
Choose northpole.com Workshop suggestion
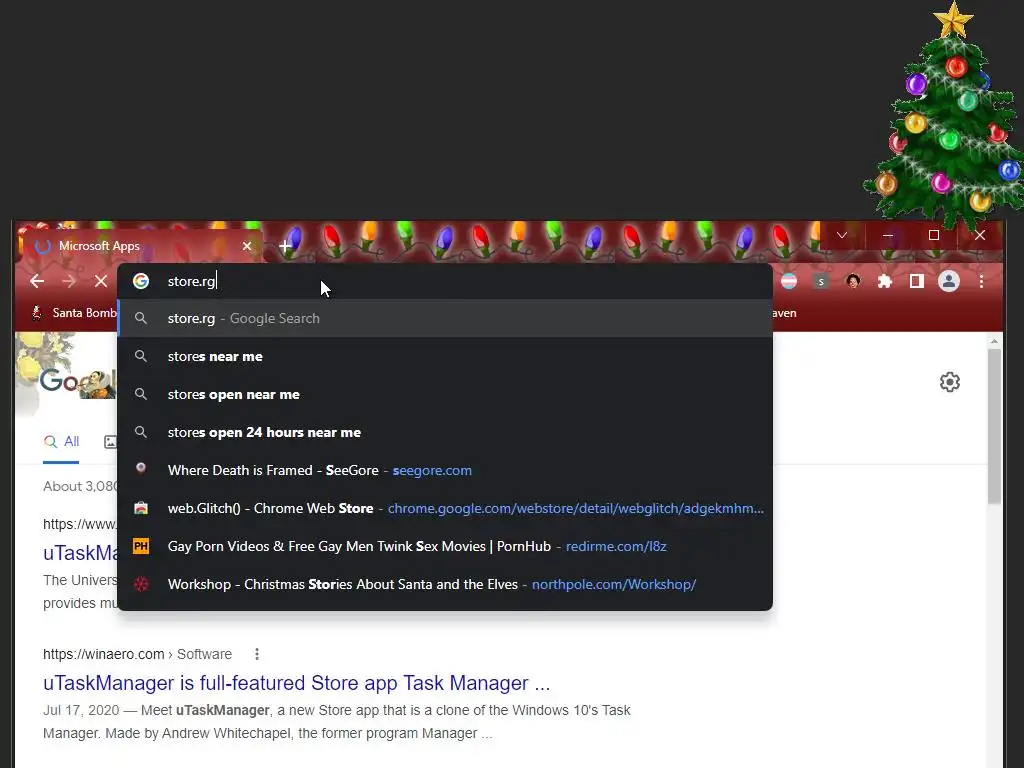pyautogui.click(x=445, y=584)
